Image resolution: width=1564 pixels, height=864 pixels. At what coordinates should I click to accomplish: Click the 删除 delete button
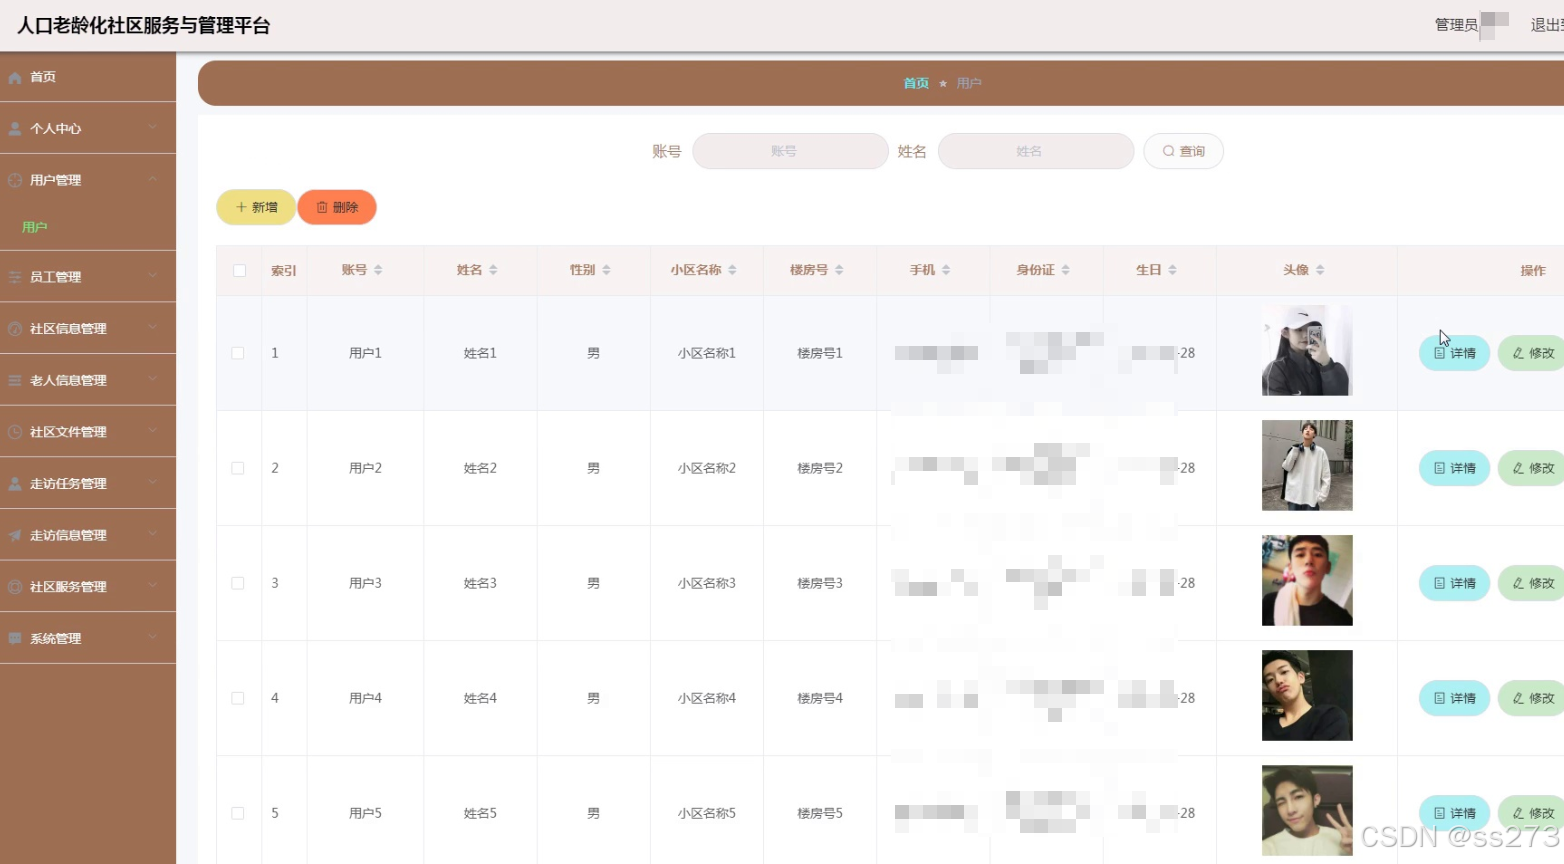tap(337, 207)
